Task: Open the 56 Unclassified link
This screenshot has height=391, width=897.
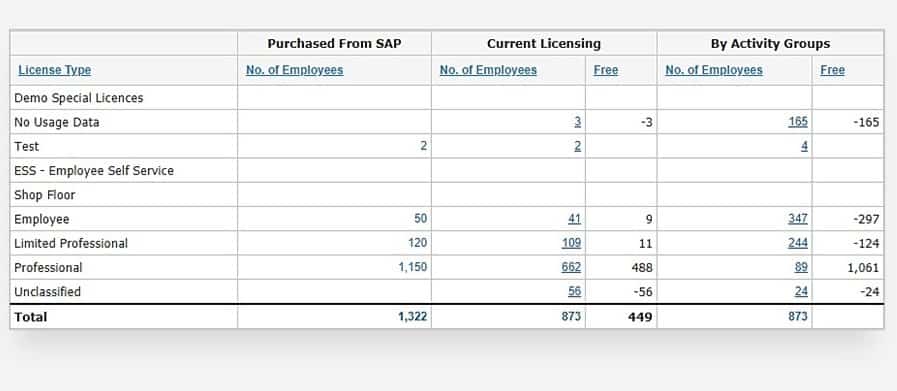Action: (x=574, y=291)
